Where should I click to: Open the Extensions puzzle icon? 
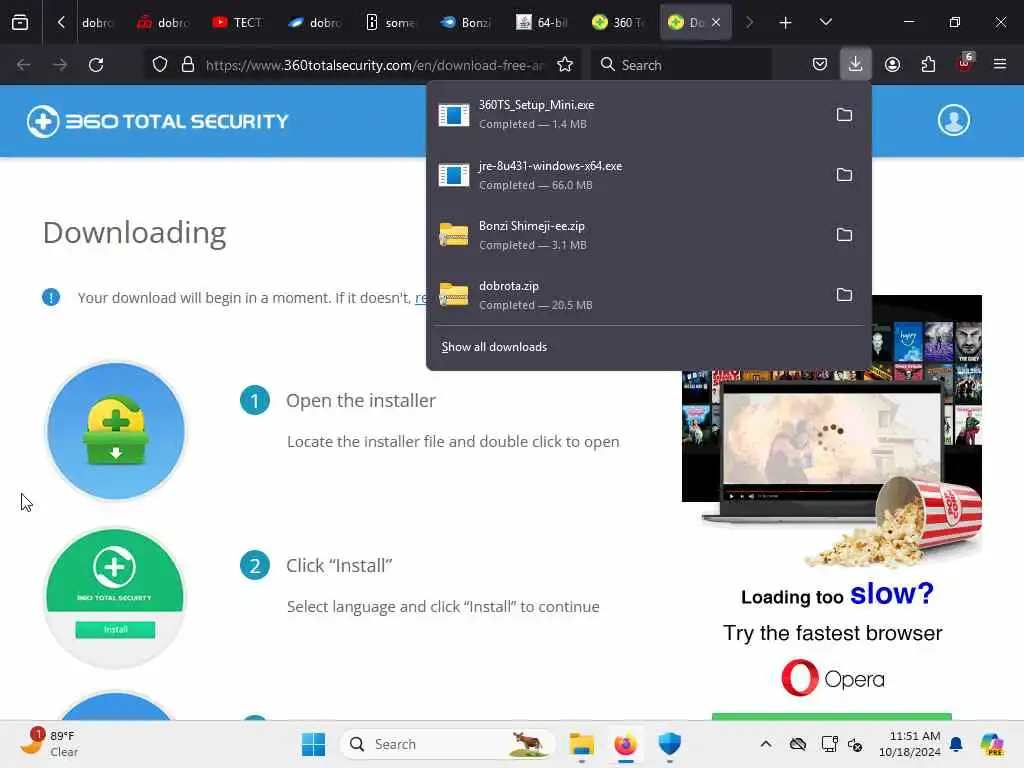coord(928,64)
